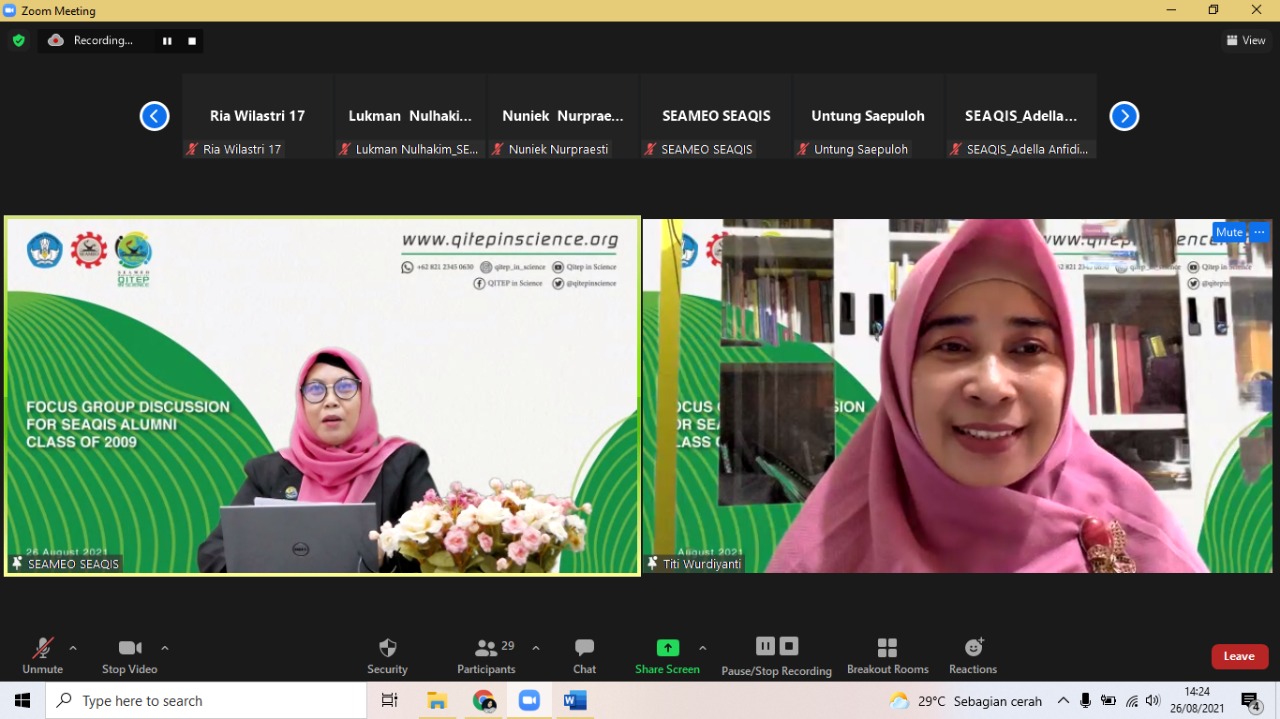Open more options on Titi's tile
Viewport: 1280px width, 719px height.
[x=1259, y=232]
